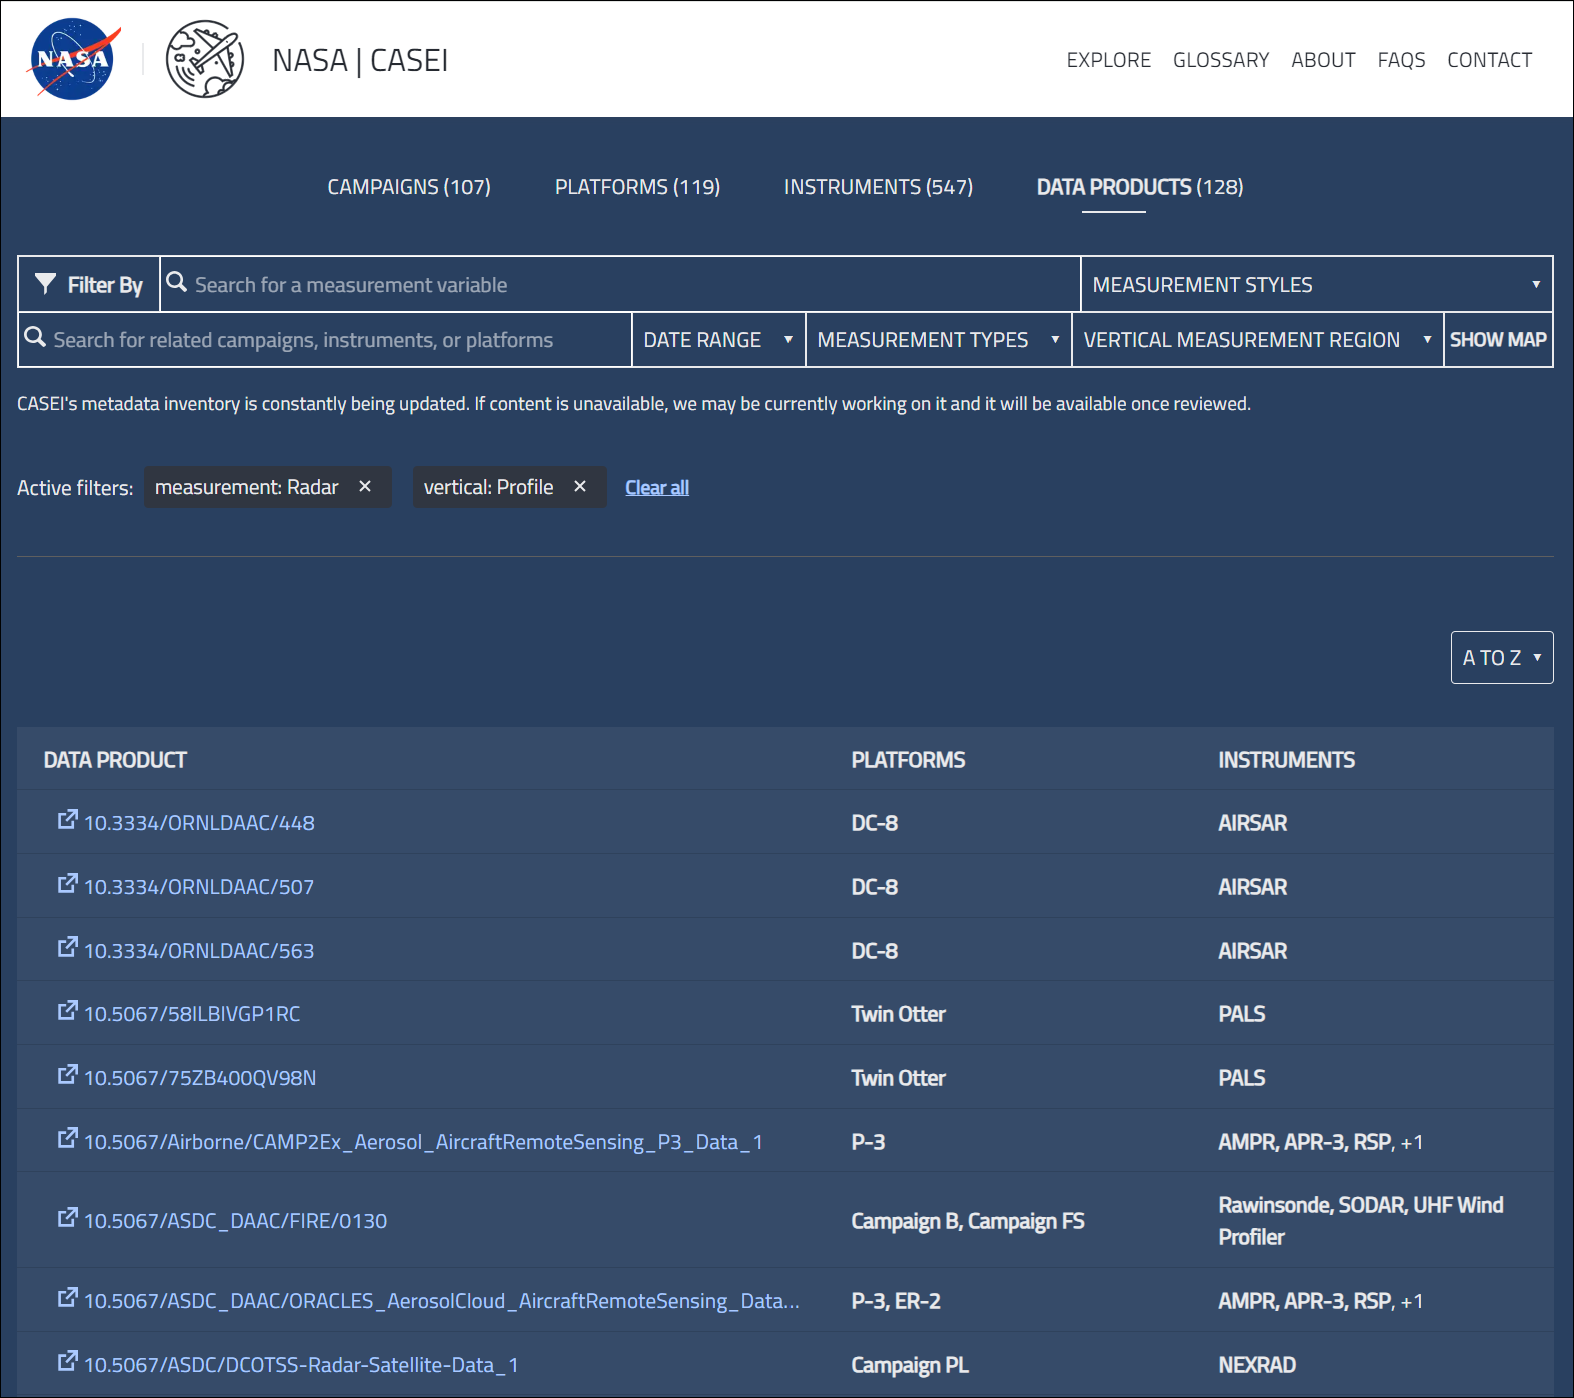Image resolution: width=1574 pixels, height=1398 pixels.
Task: Open the CAMP2Ex_Aerosol_AircraftRemoteSensing_P3_Data_1 product
Action: [423, 1142]
